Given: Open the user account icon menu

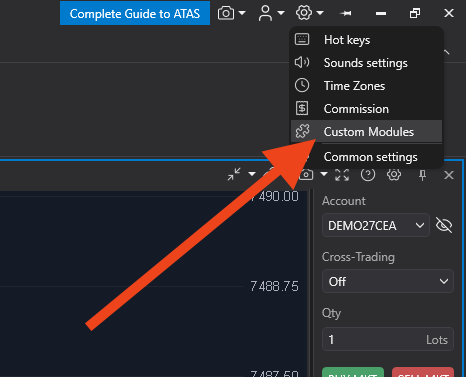Looking at the screenshot, I should click(x=265, y=13).
